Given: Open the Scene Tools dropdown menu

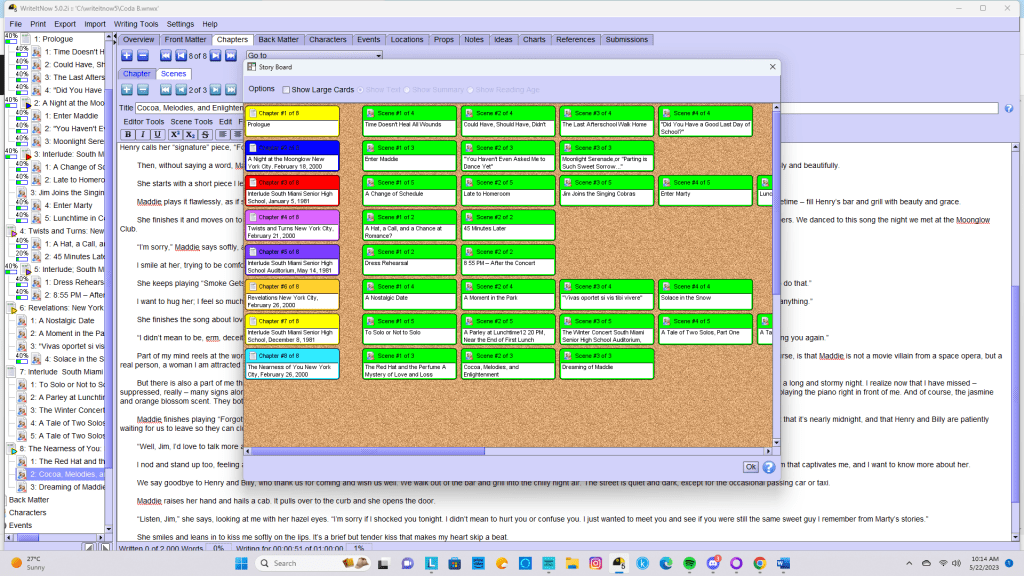Looking at the screenshot, I should tap(191, 121).
